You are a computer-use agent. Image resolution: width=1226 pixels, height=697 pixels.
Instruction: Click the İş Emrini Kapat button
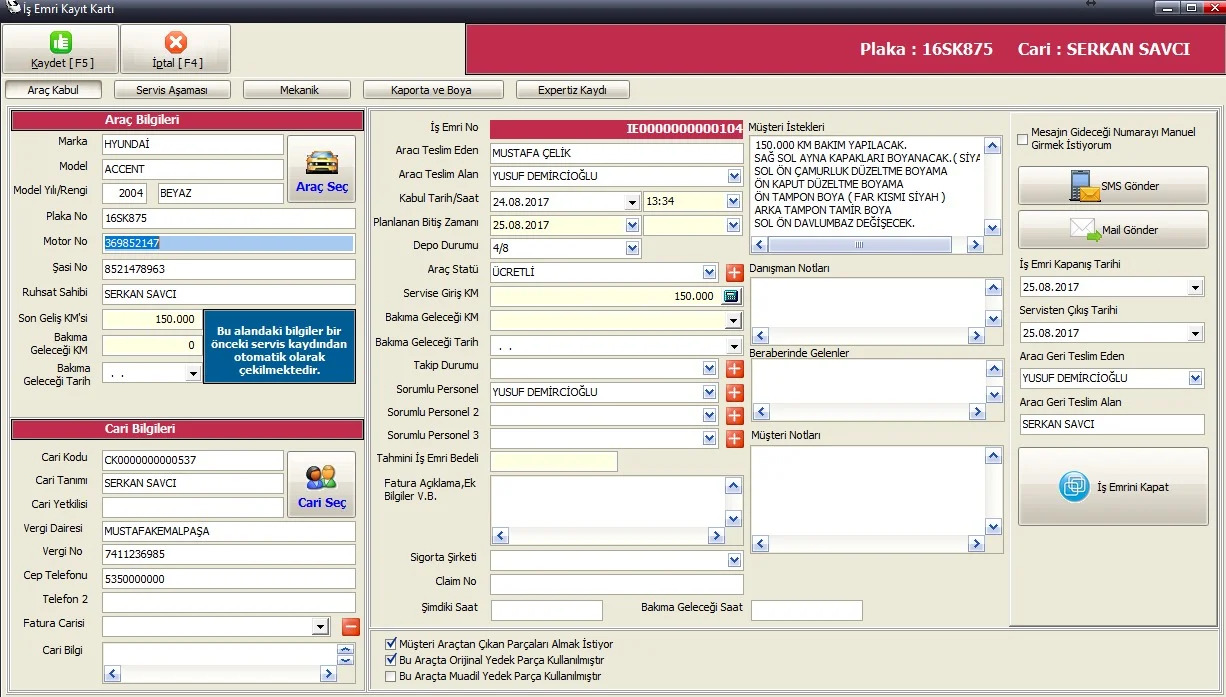pos(1113,487)
